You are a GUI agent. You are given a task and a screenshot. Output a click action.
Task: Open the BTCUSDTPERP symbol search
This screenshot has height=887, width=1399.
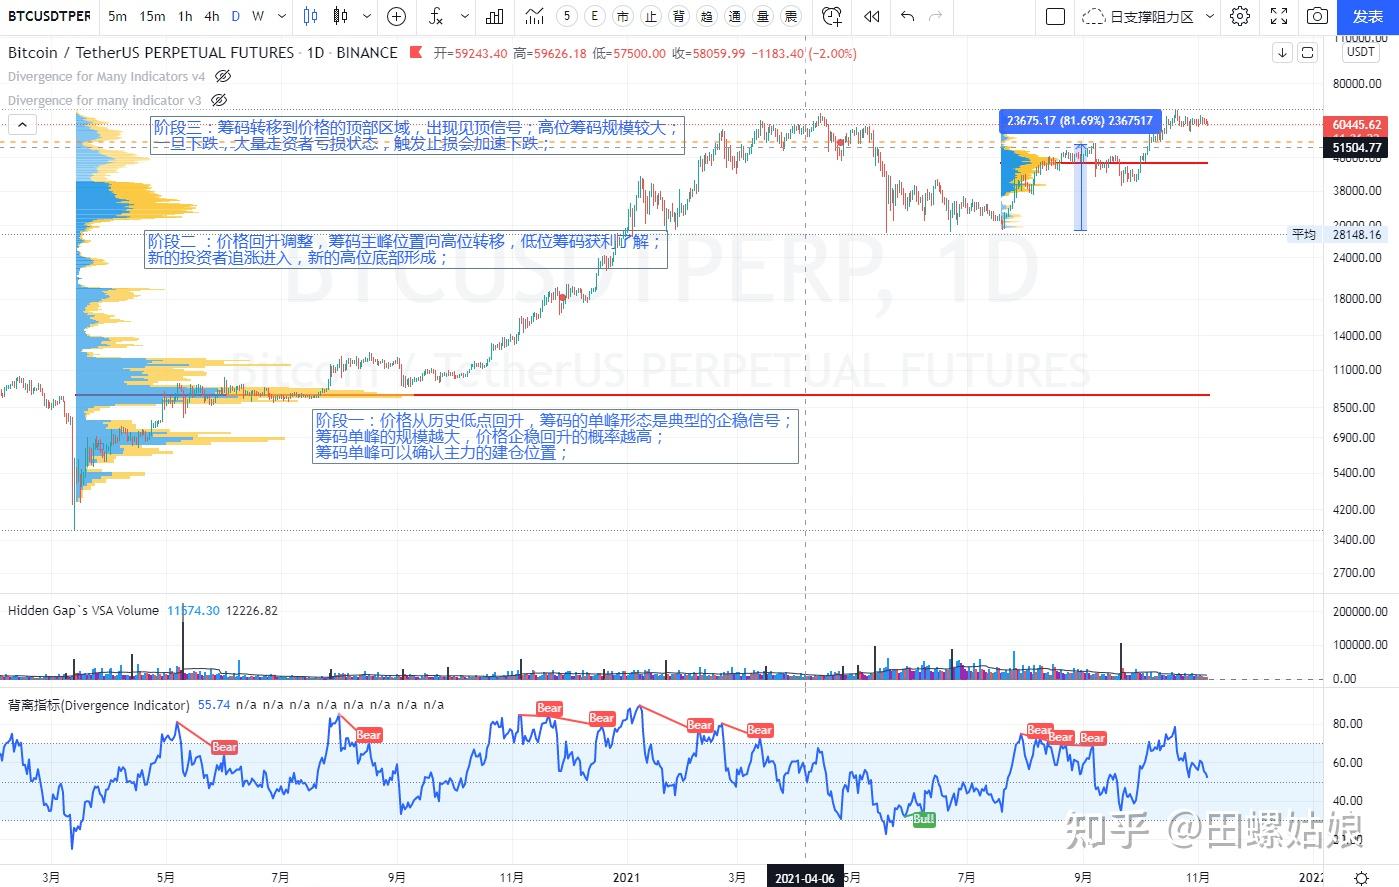(x=49, y=16)
